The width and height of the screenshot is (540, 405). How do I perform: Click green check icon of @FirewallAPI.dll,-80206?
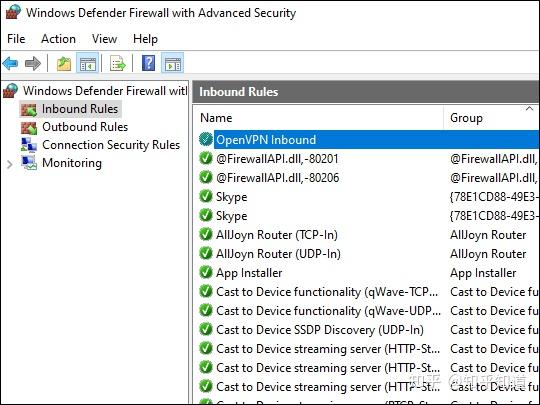pos(206,177)
